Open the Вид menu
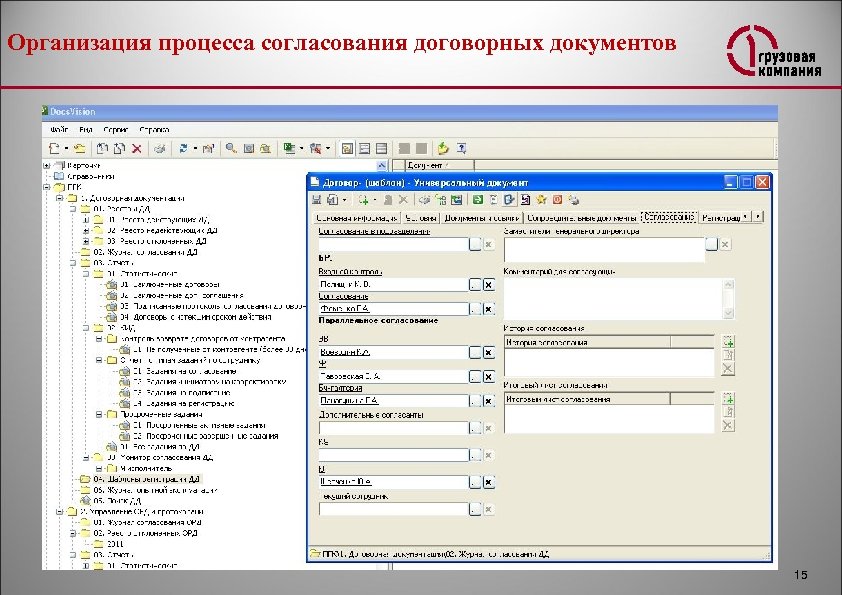This screenshot has height=595, width=842. pos(86,129)
